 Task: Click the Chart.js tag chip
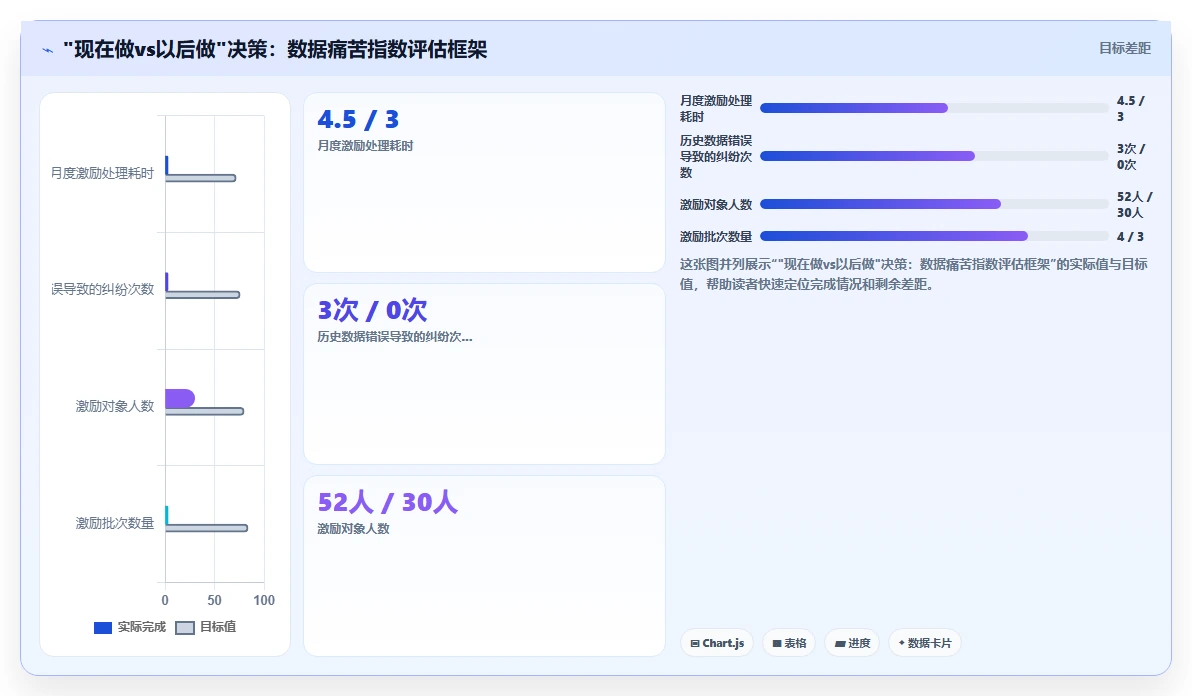coord(717,643)
